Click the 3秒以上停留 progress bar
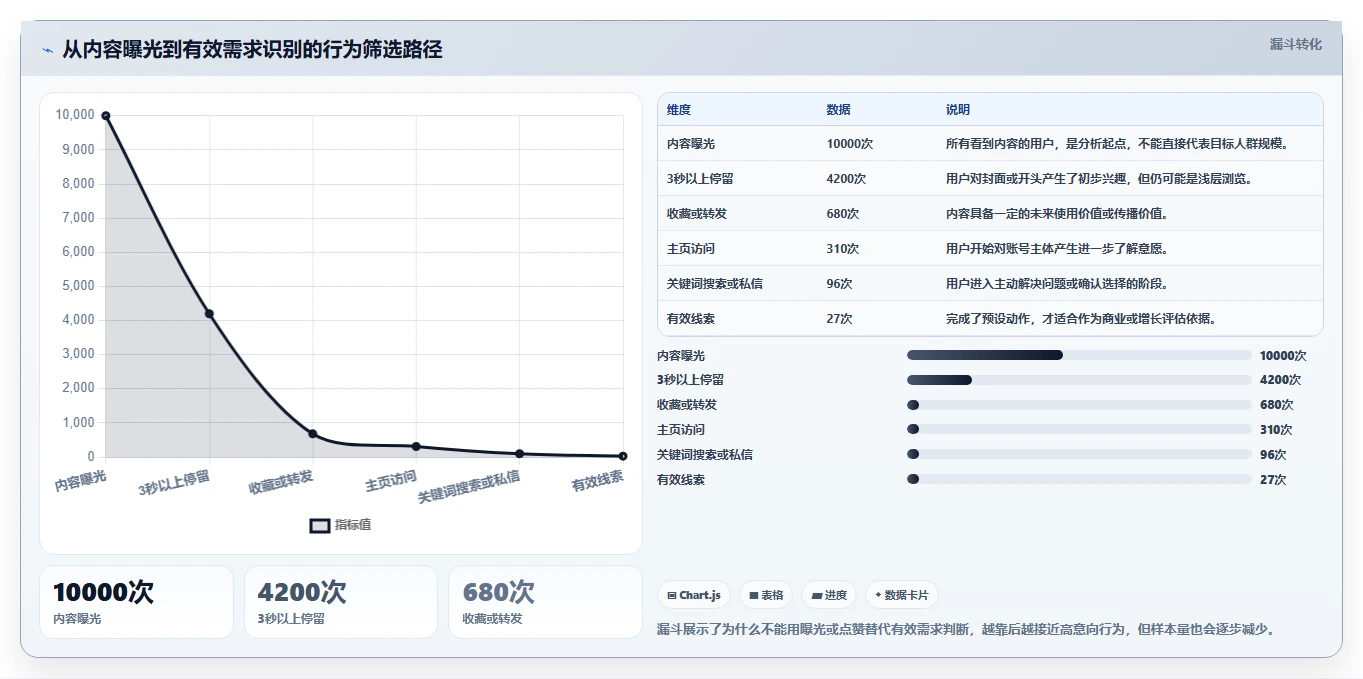Viewport: 1363px width, 679px height. [x=1079, y=380]
